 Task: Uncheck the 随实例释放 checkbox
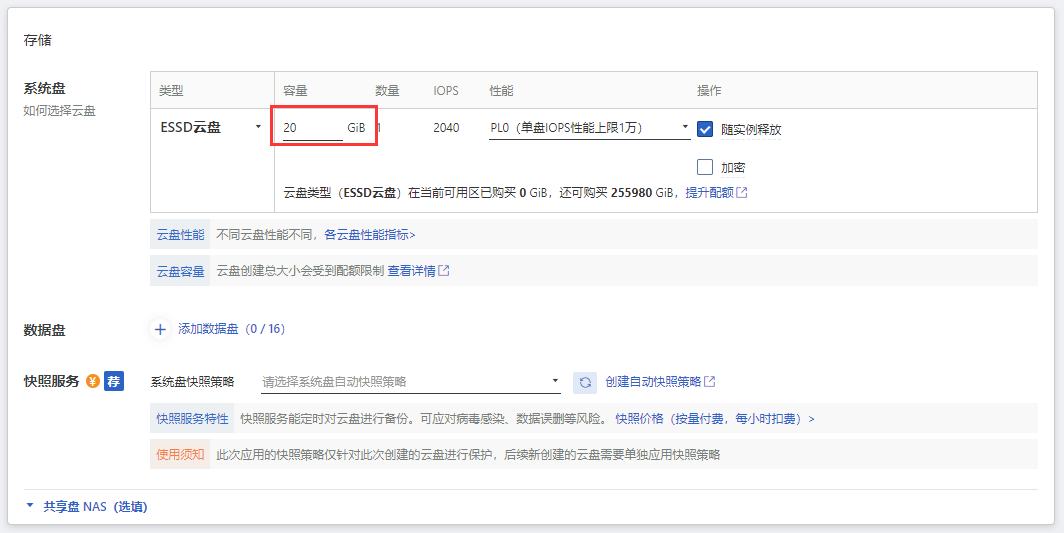705,129
